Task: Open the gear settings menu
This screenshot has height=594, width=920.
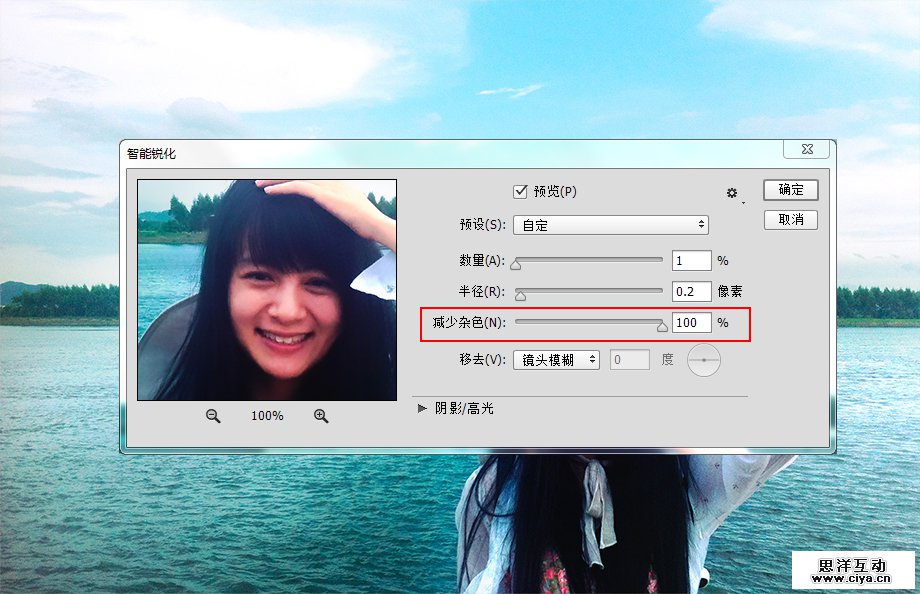Action: coord(732,193)
